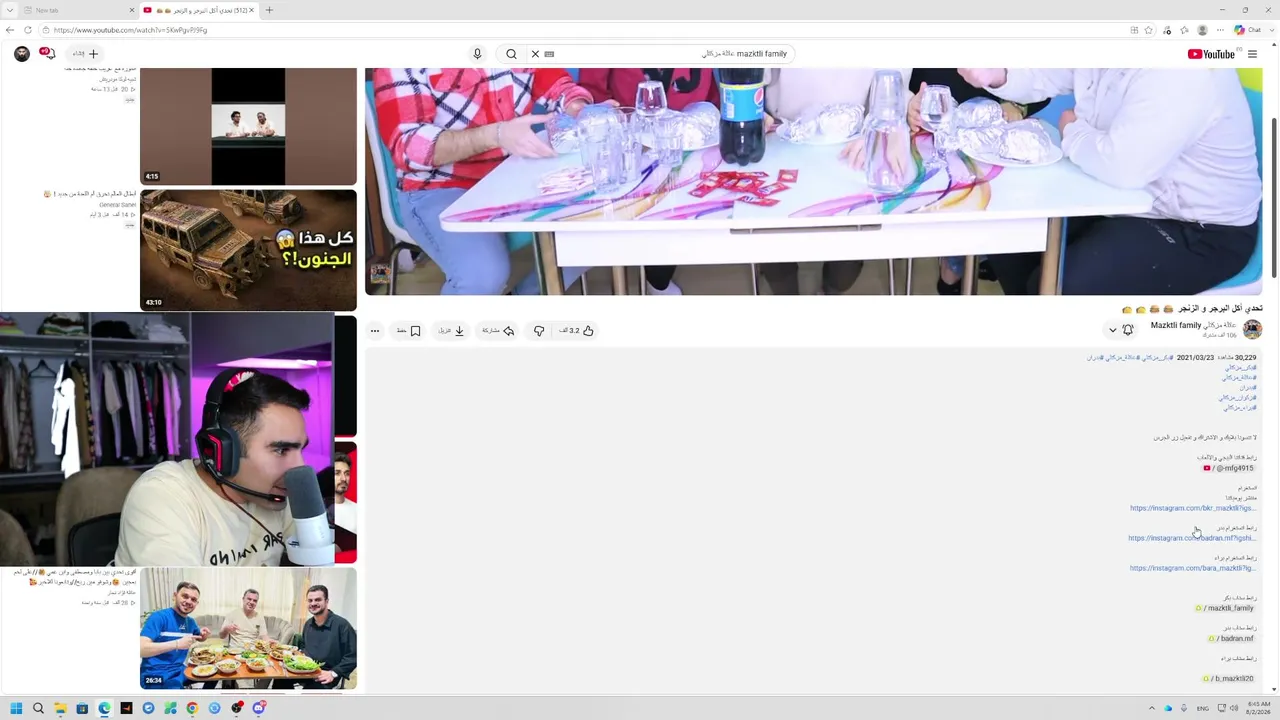Open Microsoft Edge from the taskbar

coord(104,708)
